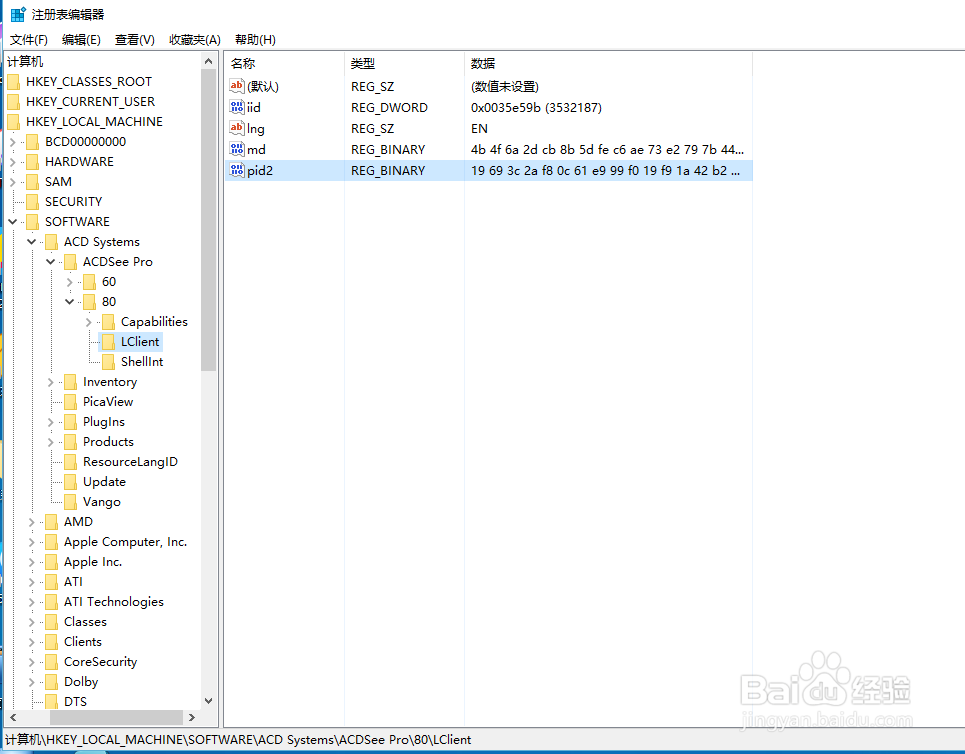The width and height of the screenshot is (965, 754).
Task: Click the DTS folder icon
Action: (52, 702)
